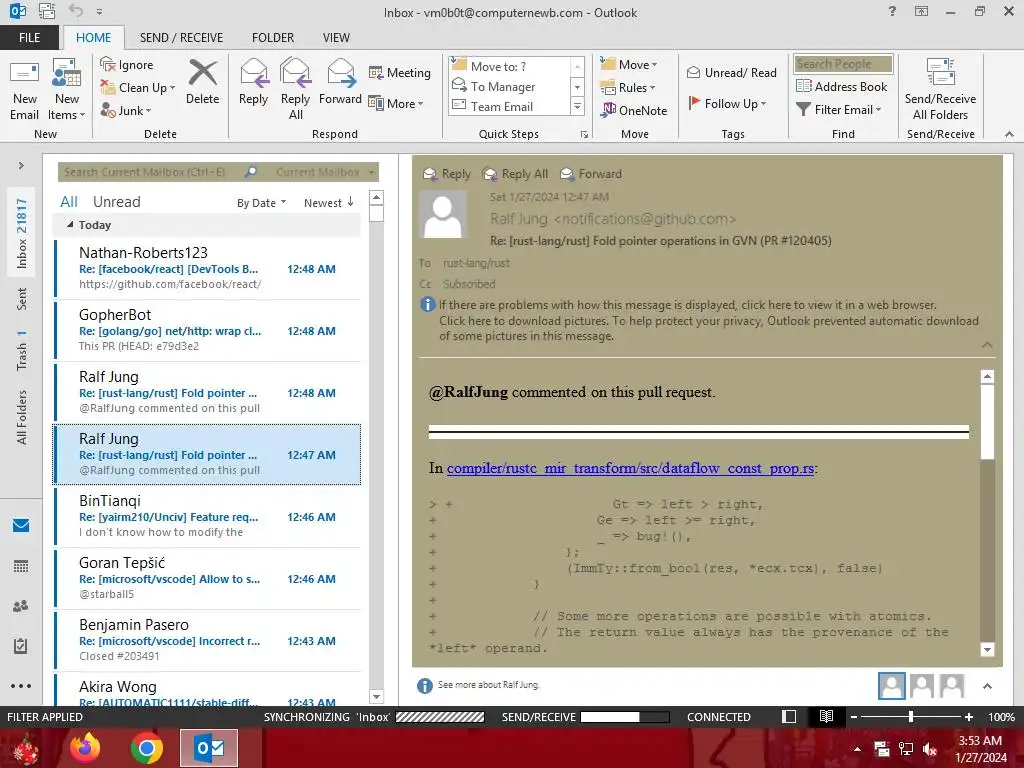This screenshot has height=768, width=1024.
Task: Click Forward in the reading pane
Action: click(591, 174)
